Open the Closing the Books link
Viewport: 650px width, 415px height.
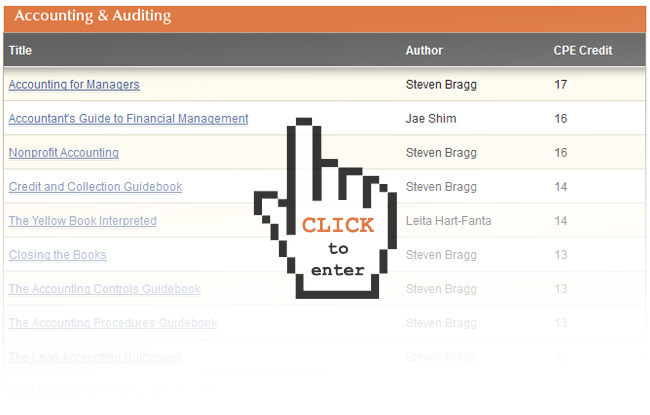pos(57,255)
